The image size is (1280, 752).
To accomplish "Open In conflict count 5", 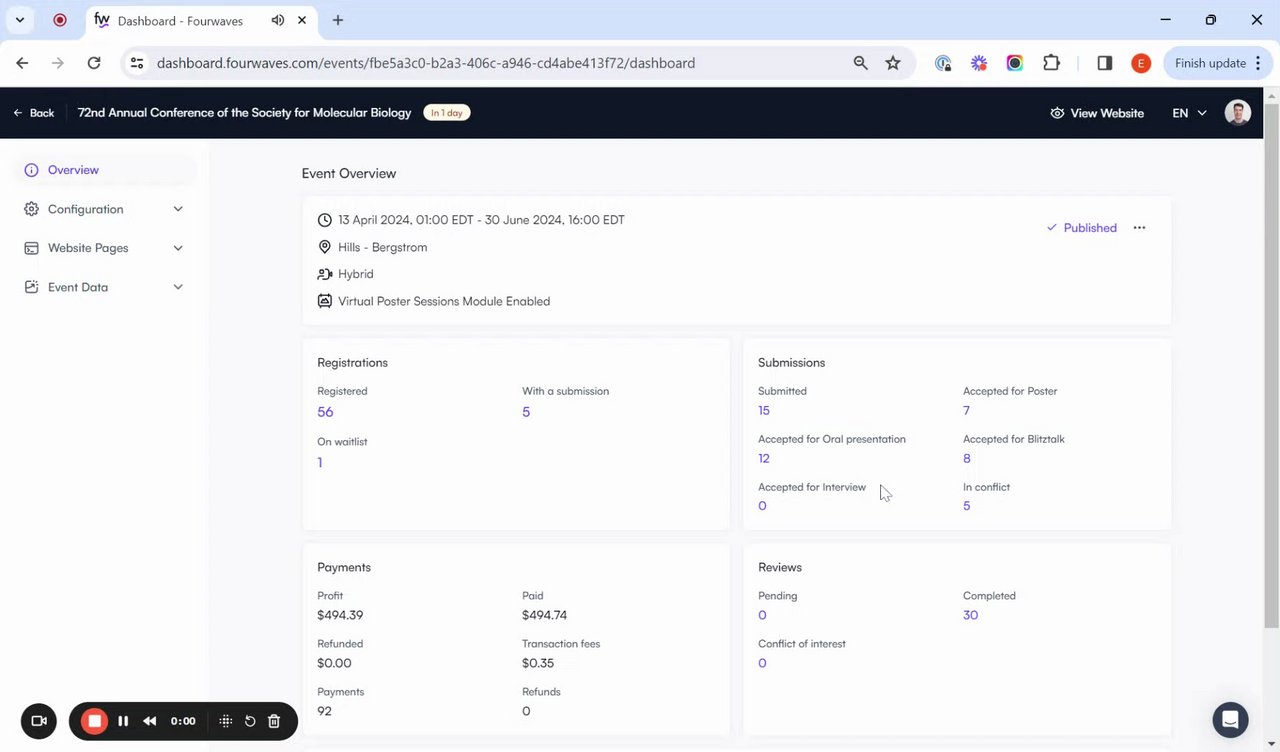I will 966,506.
